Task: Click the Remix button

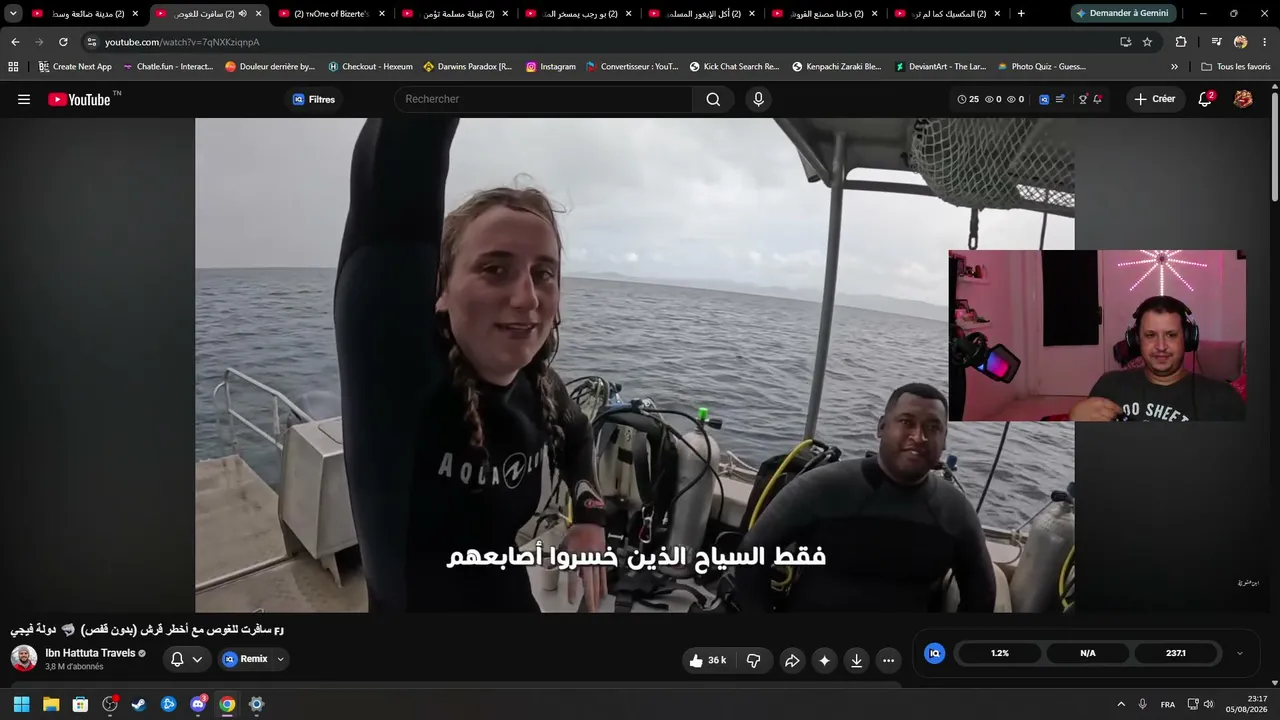Action: point(245,659)
